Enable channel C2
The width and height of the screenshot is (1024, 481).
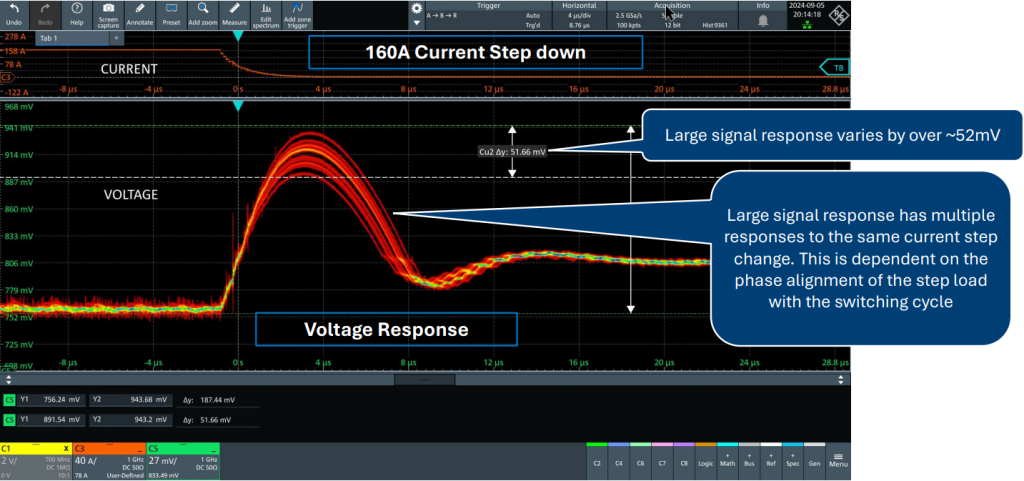coord(597,461)
